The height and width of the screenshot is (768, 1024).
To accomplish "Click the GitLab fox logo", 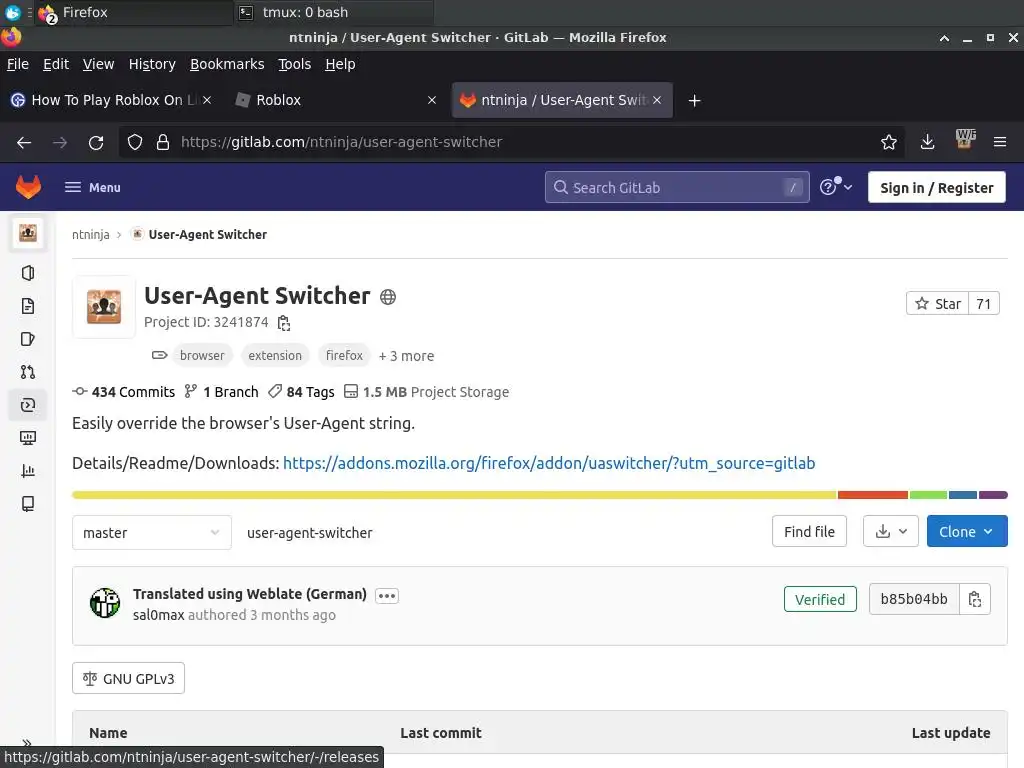I will point(28,187).
